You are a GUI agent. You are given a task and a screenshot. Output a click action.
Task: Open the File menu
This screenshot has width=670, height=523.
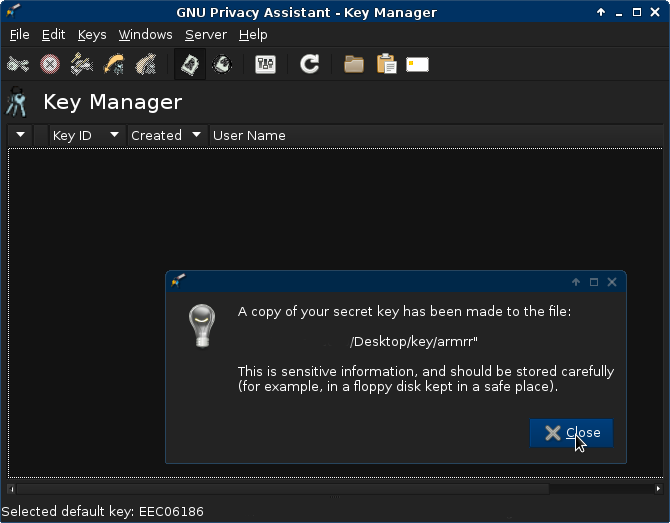pyautogui.click(x=20, y=35)
